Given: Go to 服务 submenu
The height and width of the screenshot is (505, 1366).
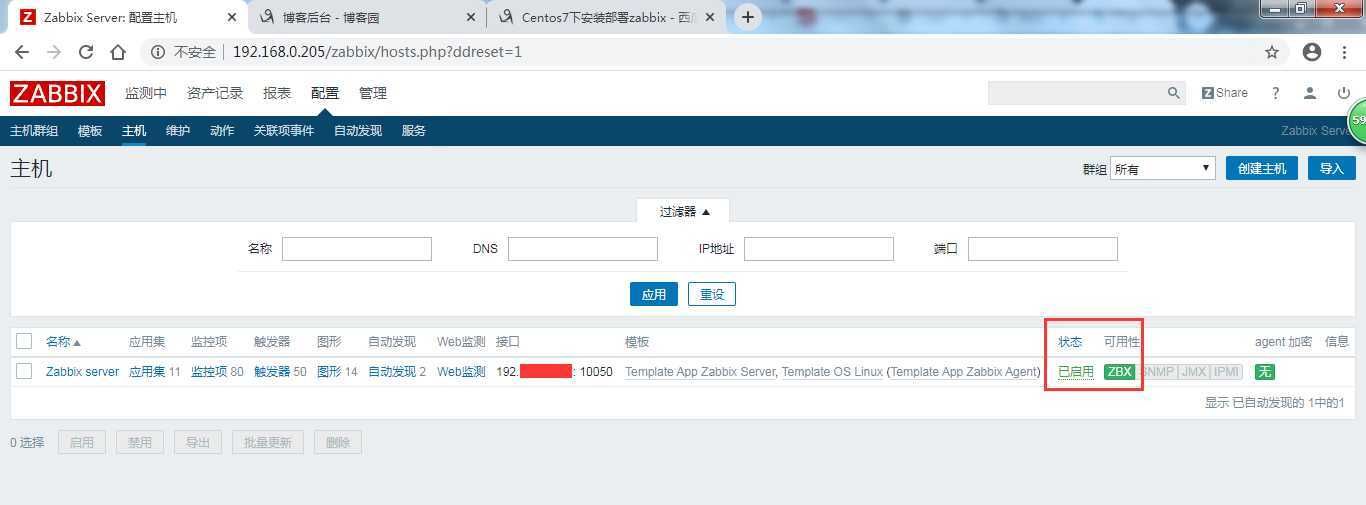Looking at the screenshot, I should pos(414,131).
